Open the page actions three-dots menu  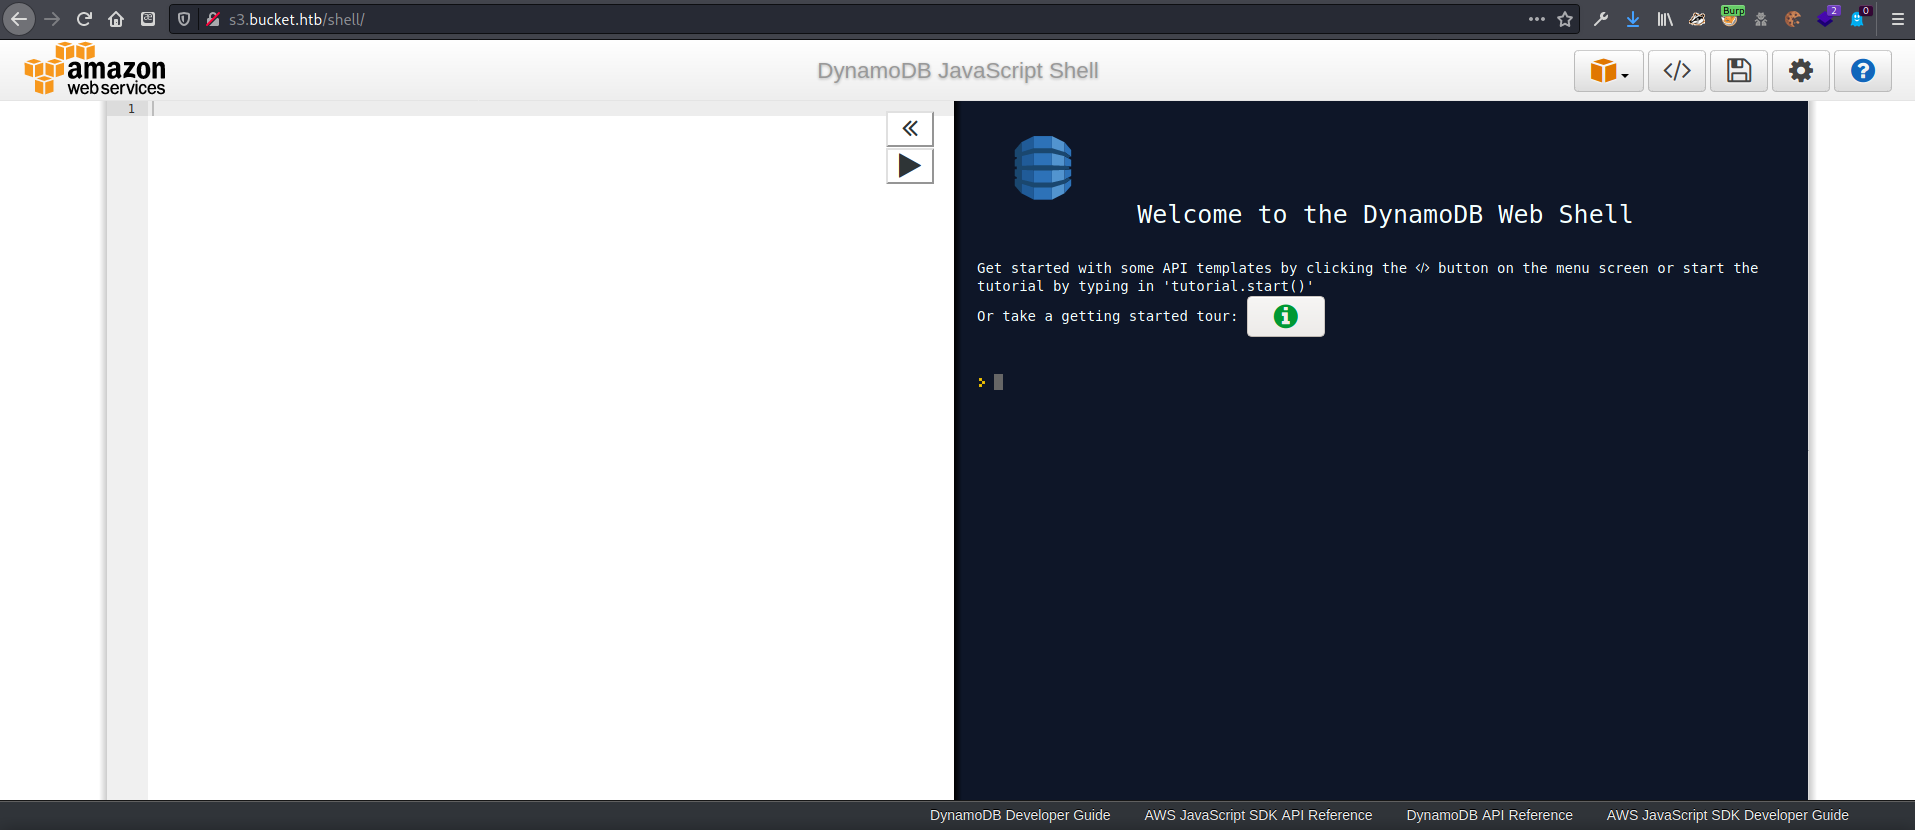[1537, 19]
